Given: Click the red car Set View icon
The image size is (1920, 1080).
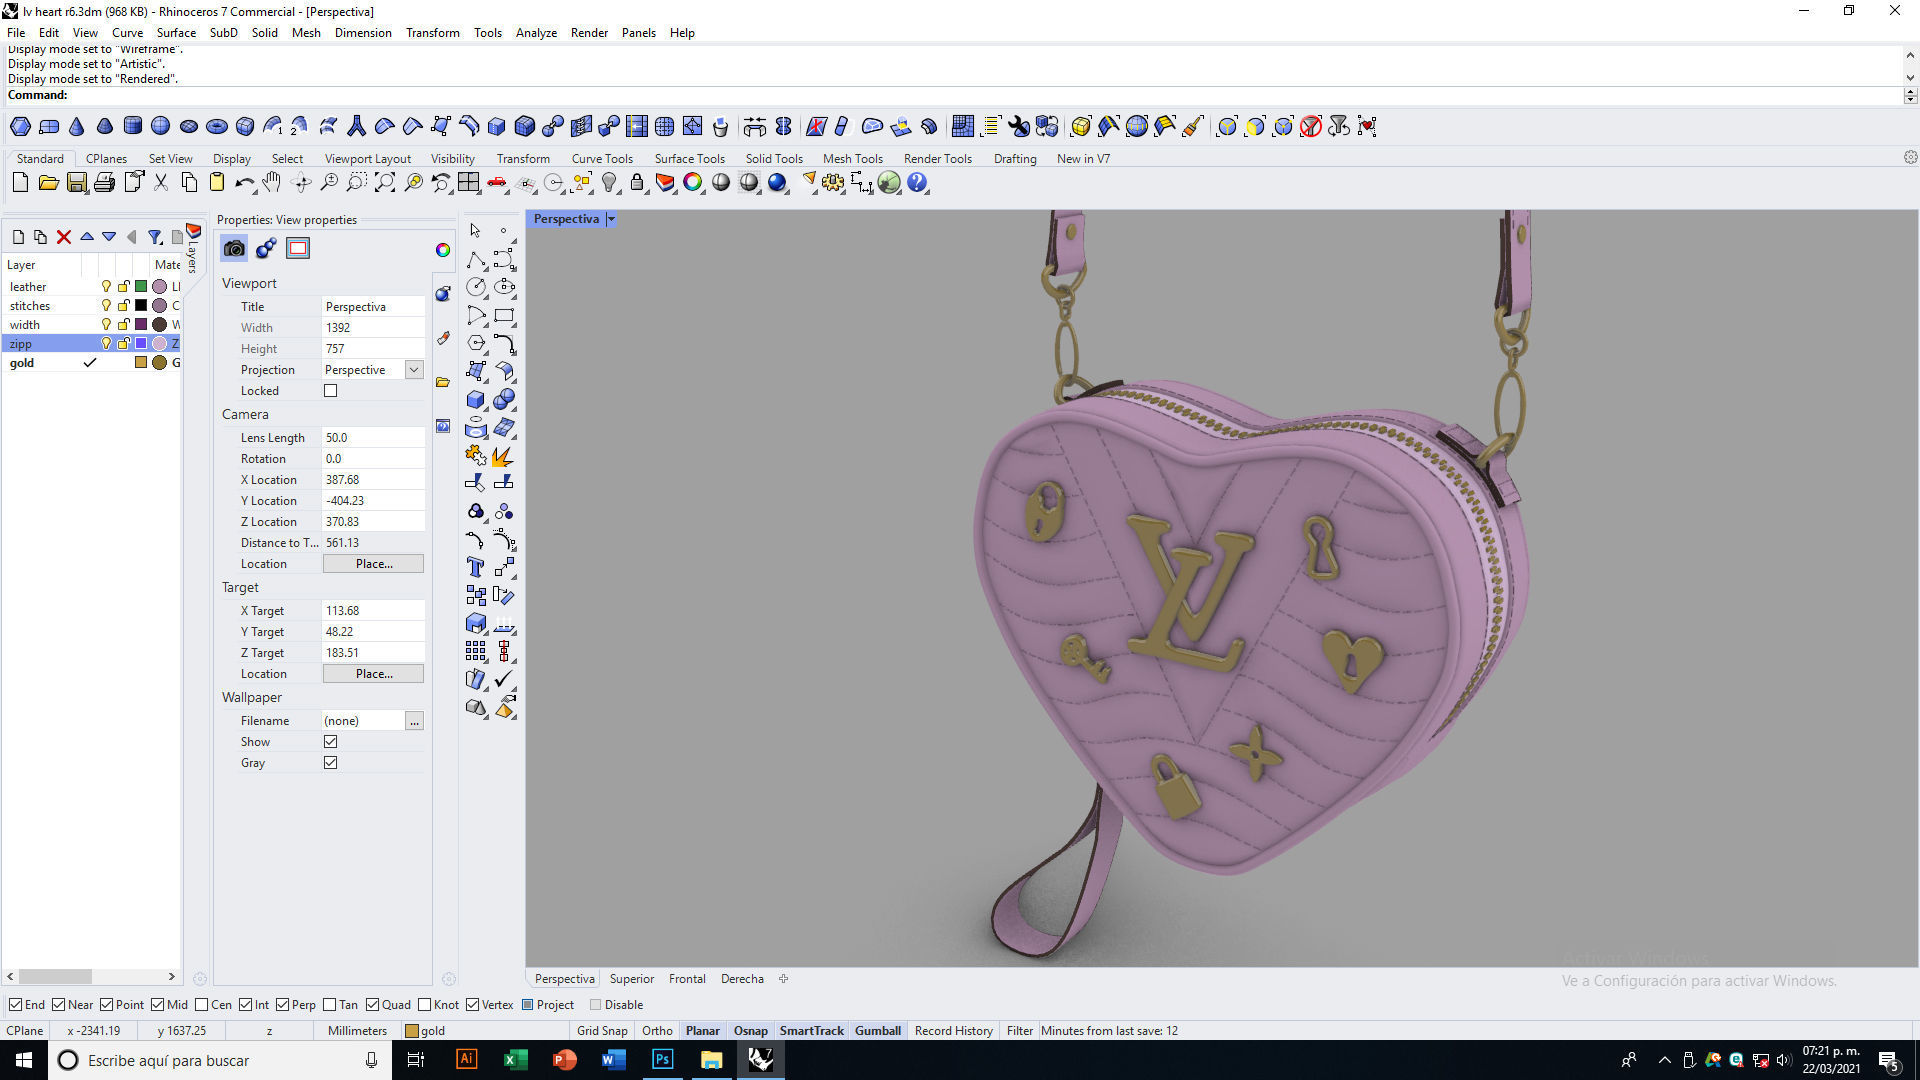Looking at the screenshot, I should pos(496,183).
